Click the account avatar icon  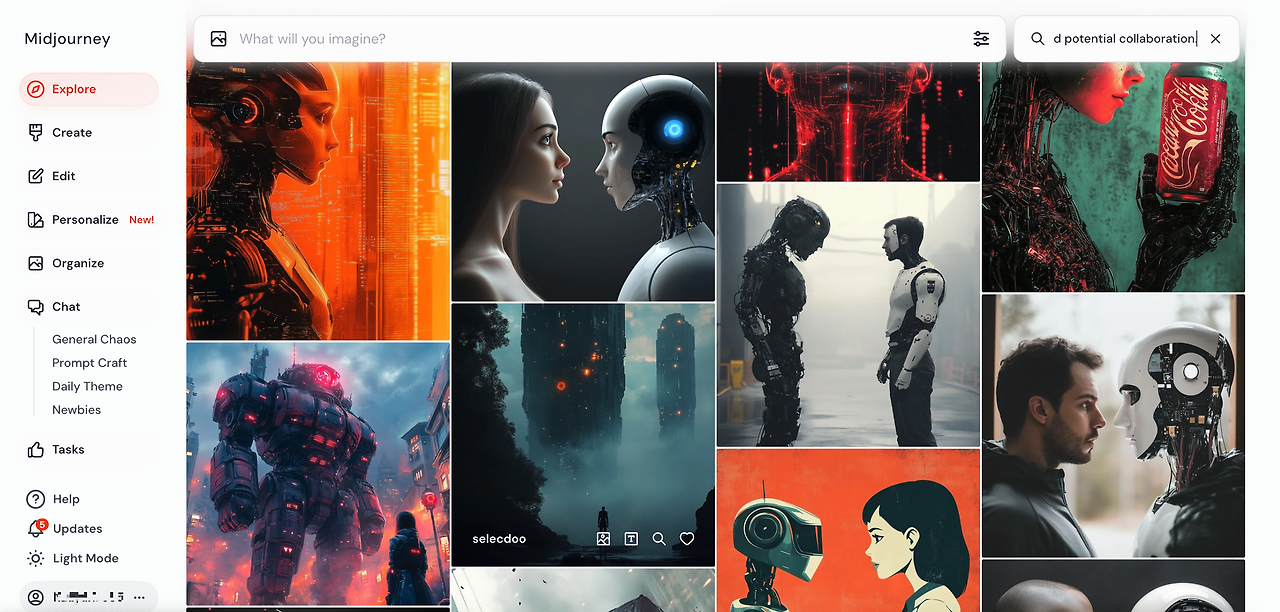coord(36,597)
